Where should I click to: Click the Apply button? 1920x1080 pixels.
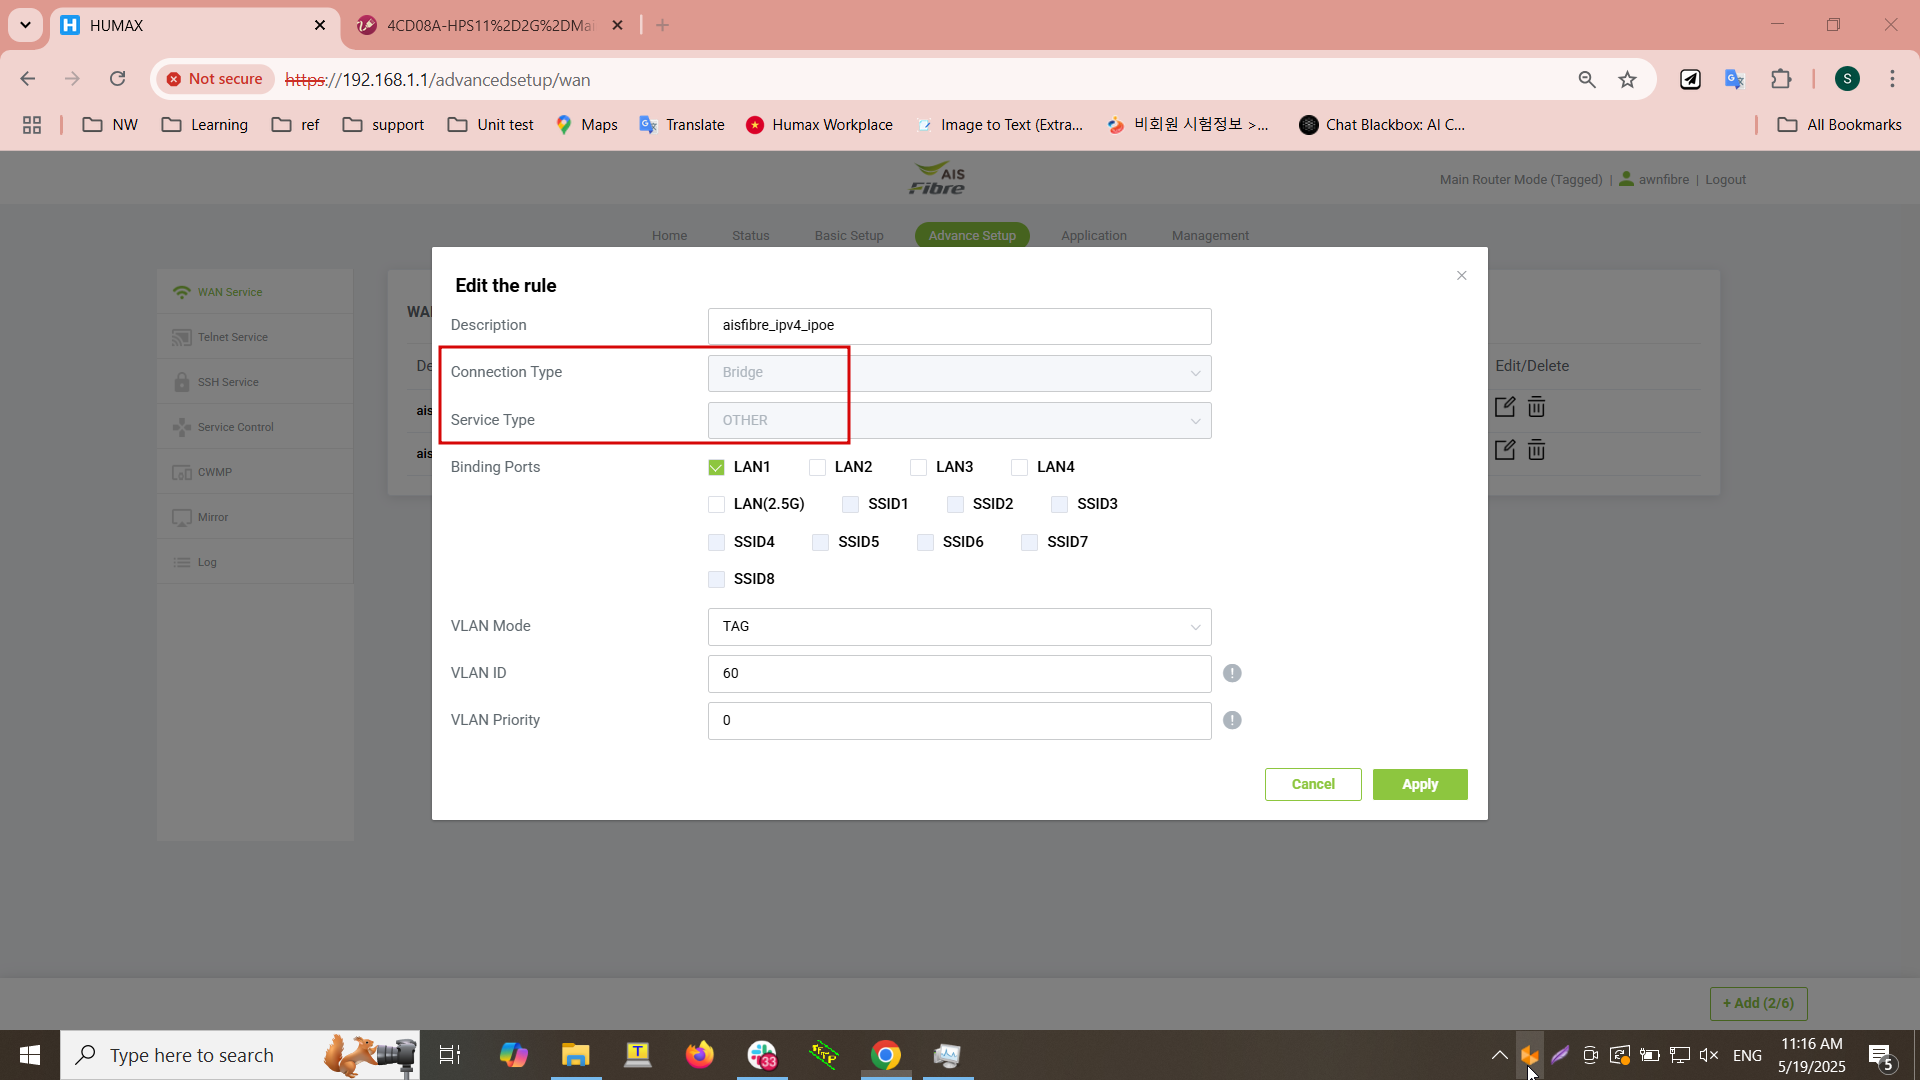(1419, 785)
